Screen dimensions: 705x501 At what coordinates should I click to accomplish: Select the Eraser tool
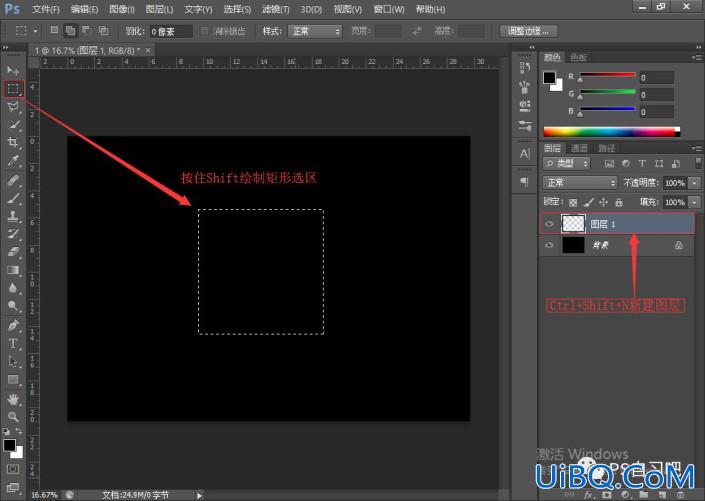[13, 252]
